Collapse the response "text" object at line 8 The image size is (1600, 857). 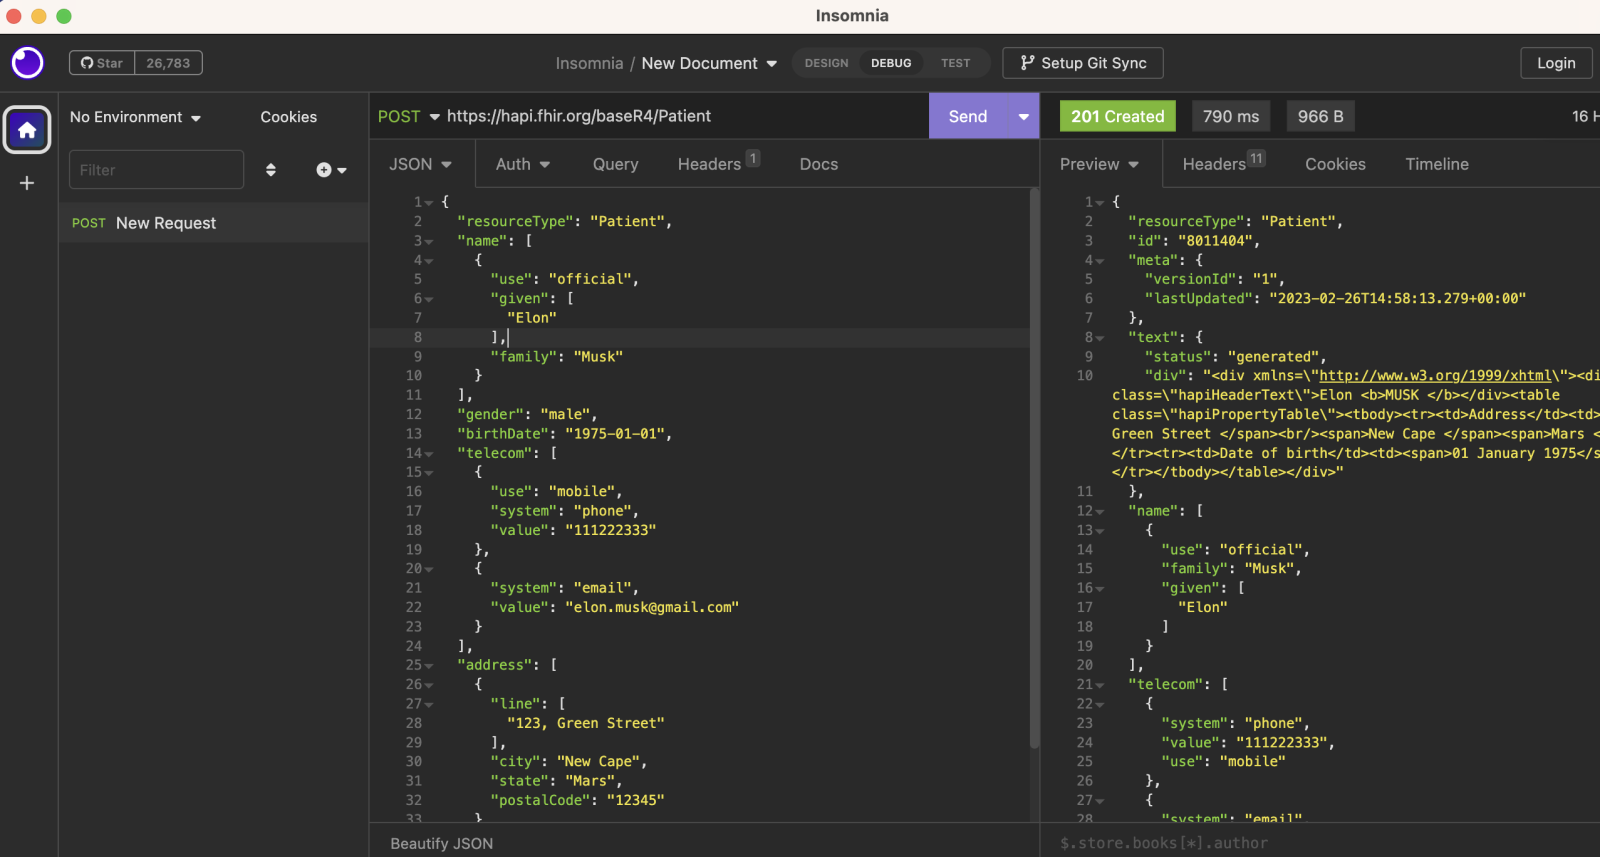click(1100, 338)
